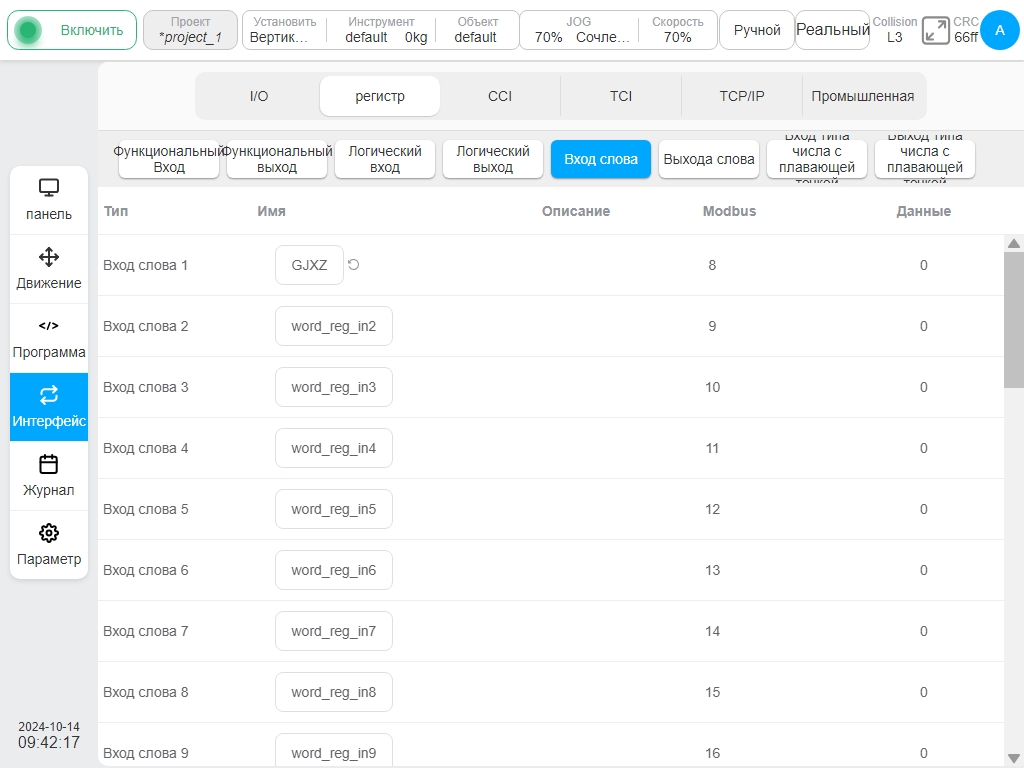Click the Включить enable button
The image size is (1024, 768).
72,30
